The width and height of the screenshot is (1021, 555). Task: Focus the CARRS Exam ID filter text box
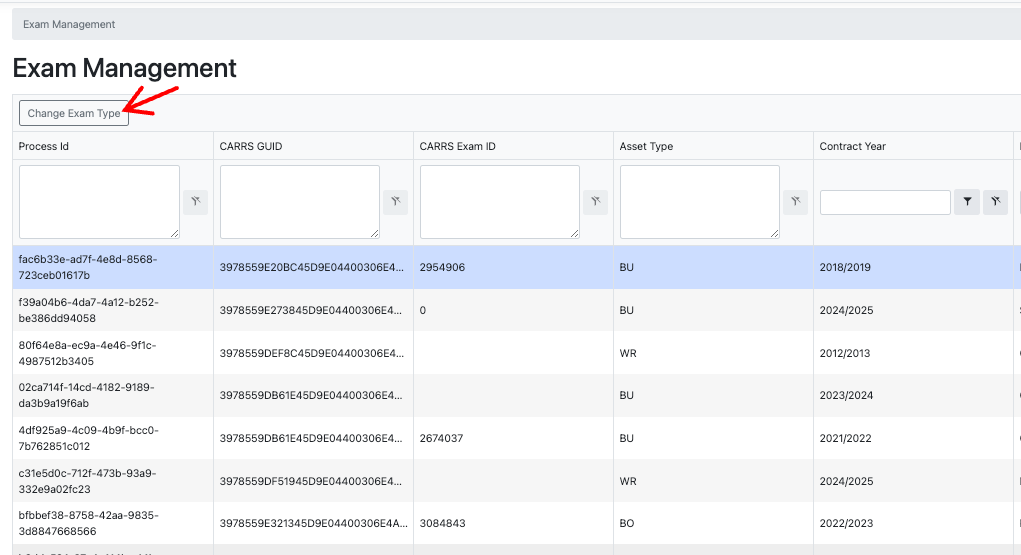(499, 202)
